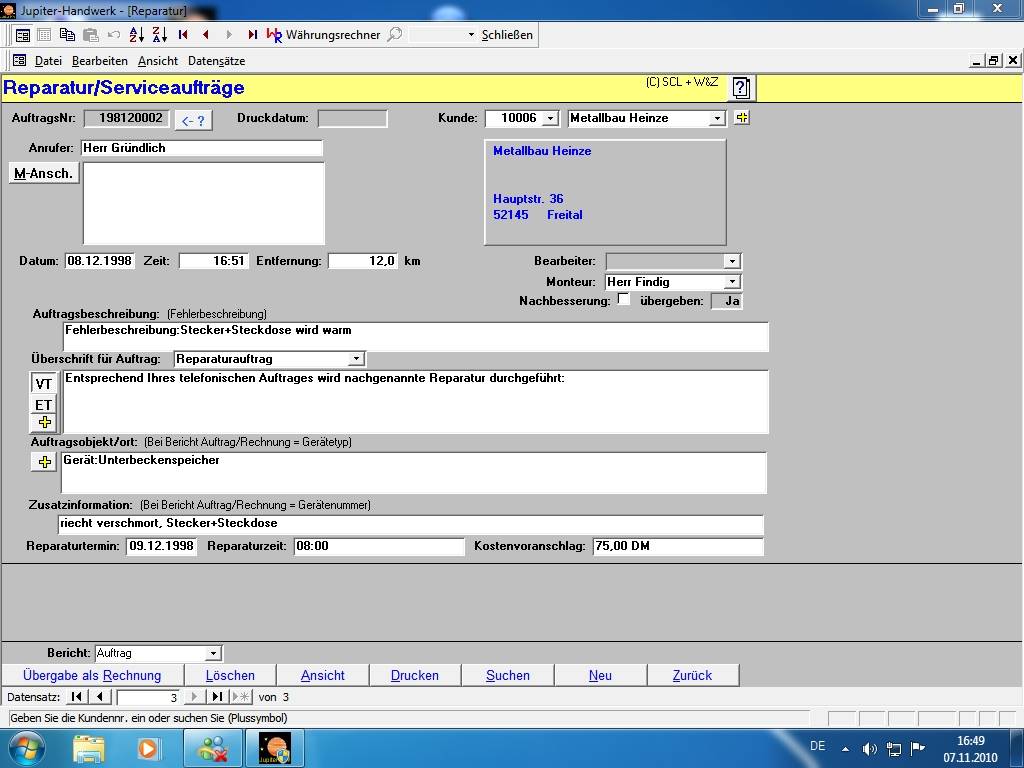Open the Währungsrechner currency calculator
The width and height of the screenshot is (1024, 768).
coord(324,34)
